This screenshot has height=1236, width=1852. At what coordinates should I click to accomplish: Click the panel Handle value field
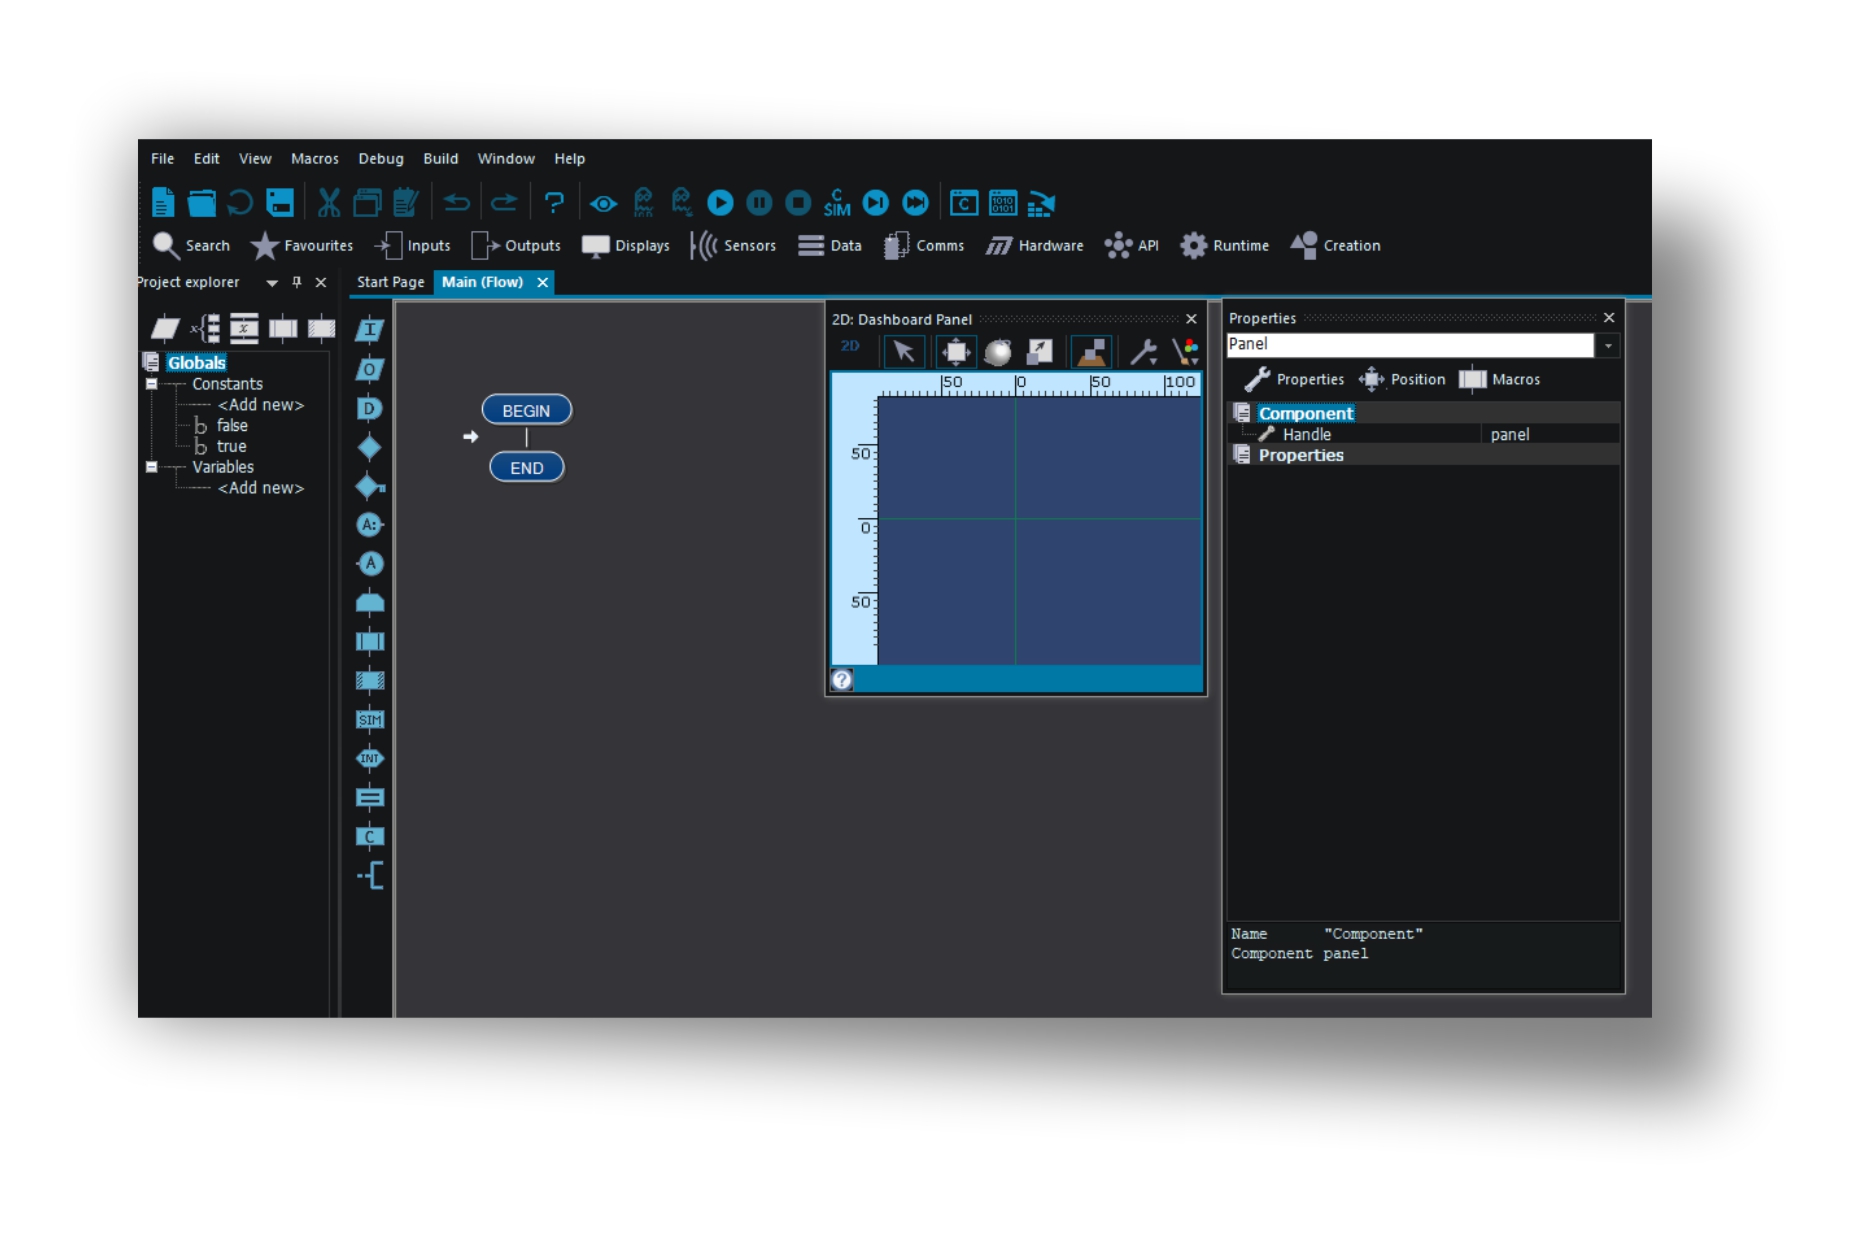coord(1550,435)
